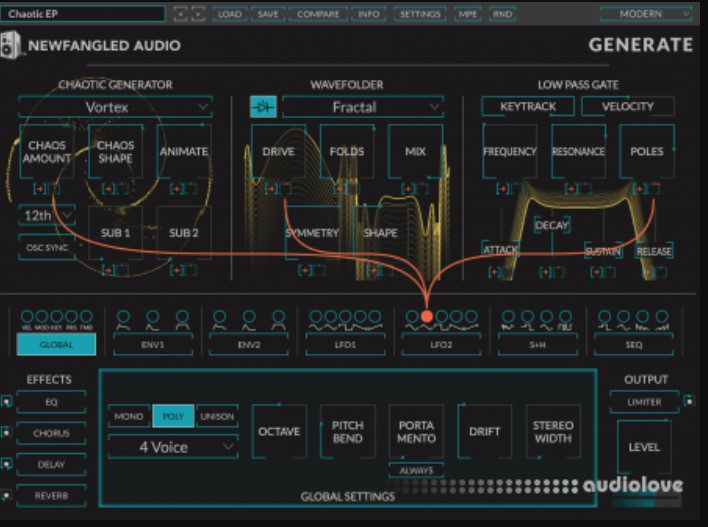708x527 pixels.
Task: Select the PRS modulation source circle
Action: tap(71, 316)
